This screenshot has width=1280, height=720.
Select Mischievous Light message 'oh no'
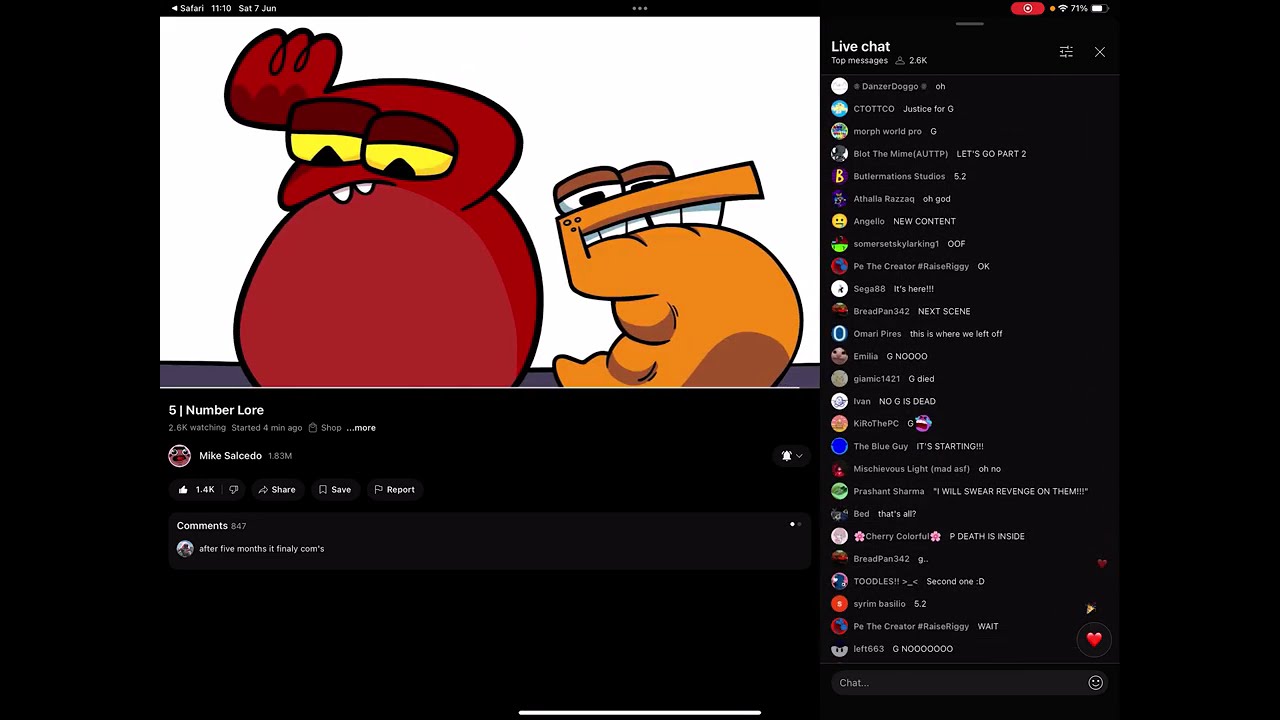[989, 469]
